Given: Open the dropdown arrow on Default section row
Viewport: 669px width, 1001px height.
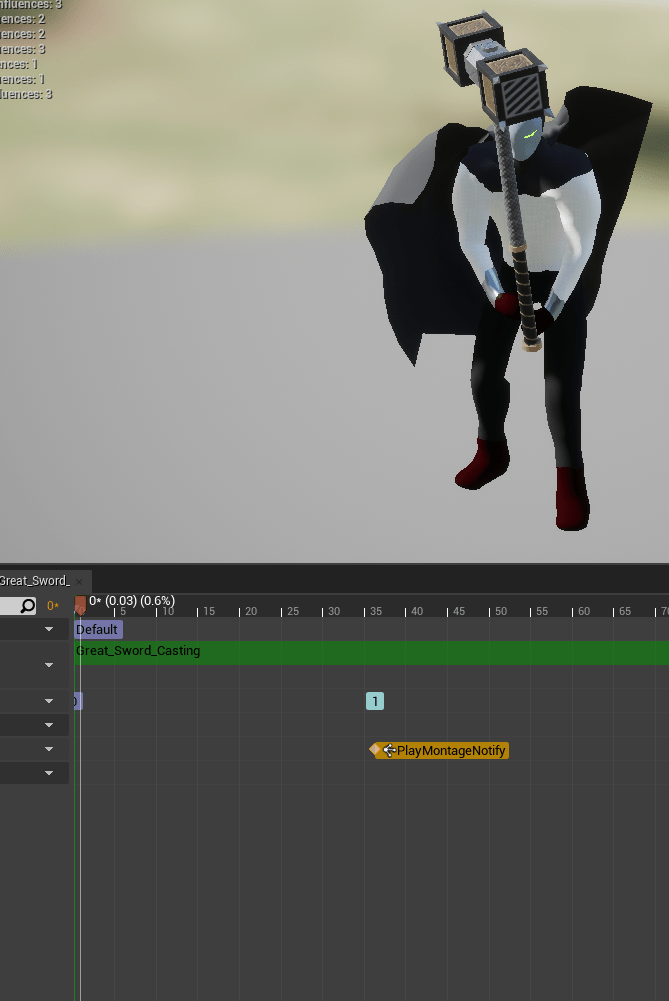Looking at the screenshot, I should [x=49, y=630].
